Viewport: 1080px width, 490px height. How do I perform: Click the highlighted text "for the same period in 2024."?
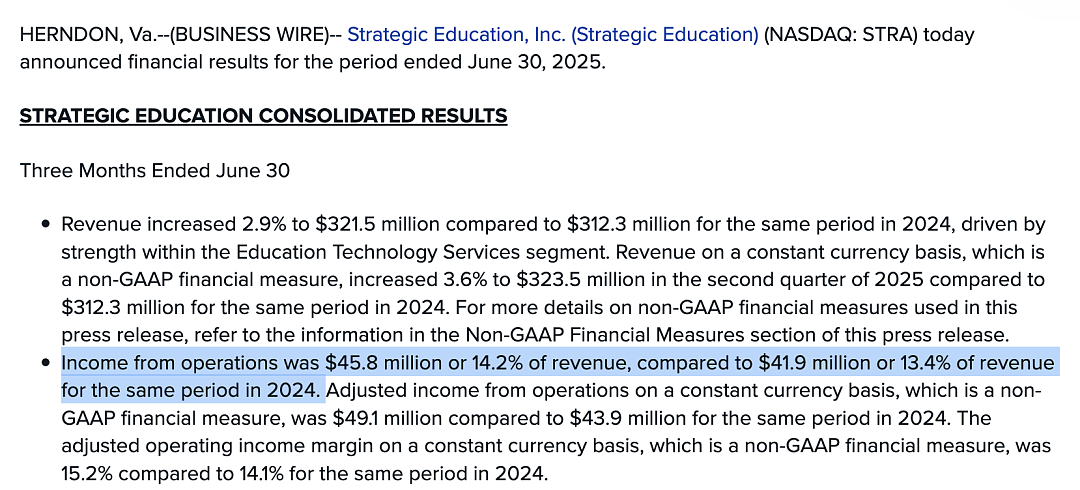coord(193,391)
